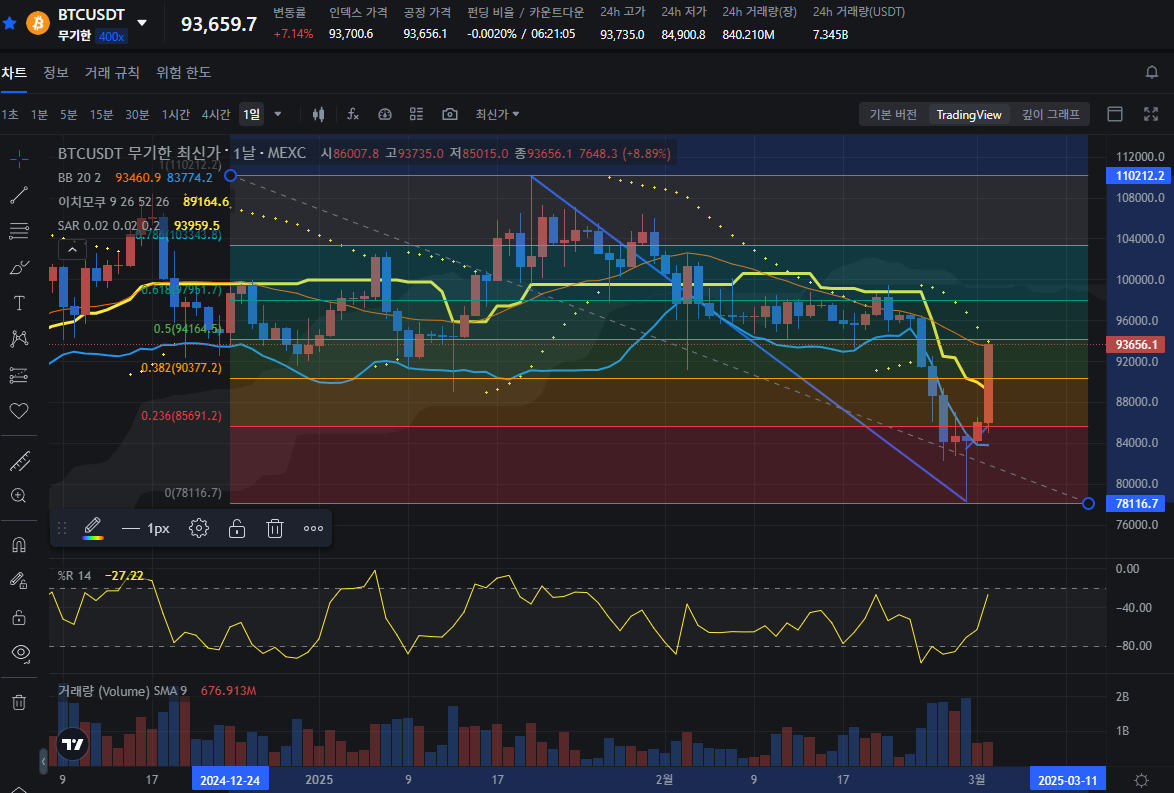Click the left toolbar trash remove-drawings icon

[x=19, y=702]
